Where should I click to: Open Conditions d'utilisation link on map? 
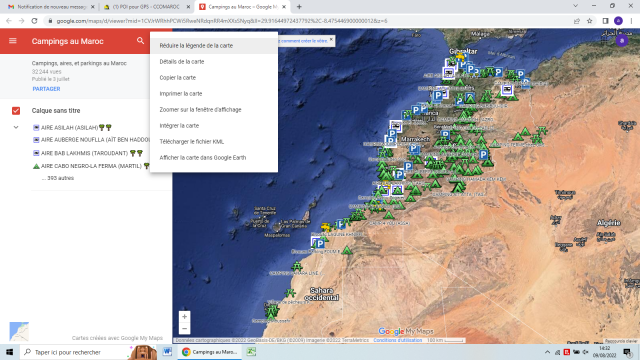398,340
